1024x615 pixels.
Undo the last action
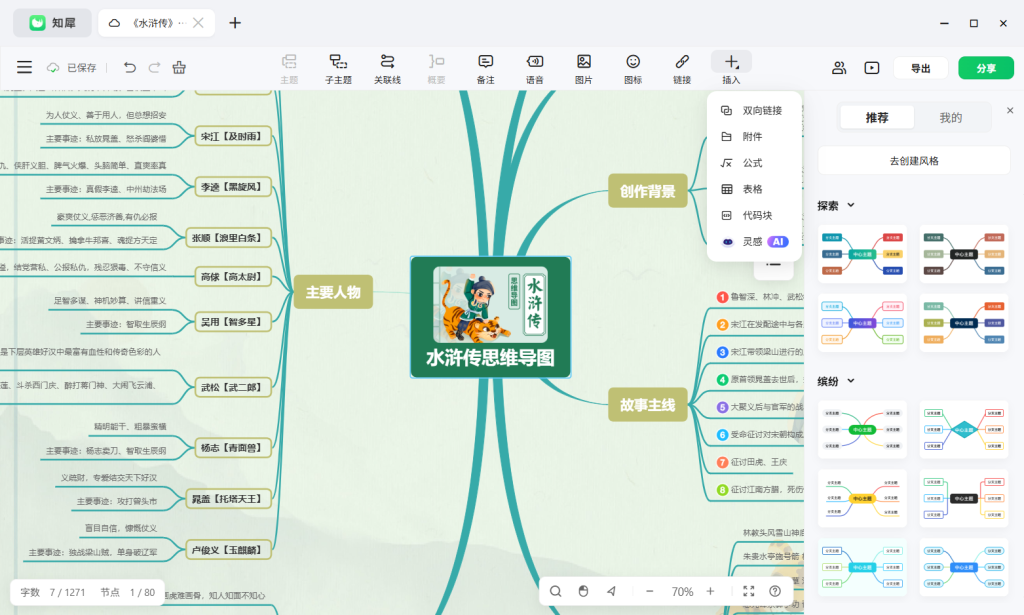pyautogui.click(x=130, y=67)
